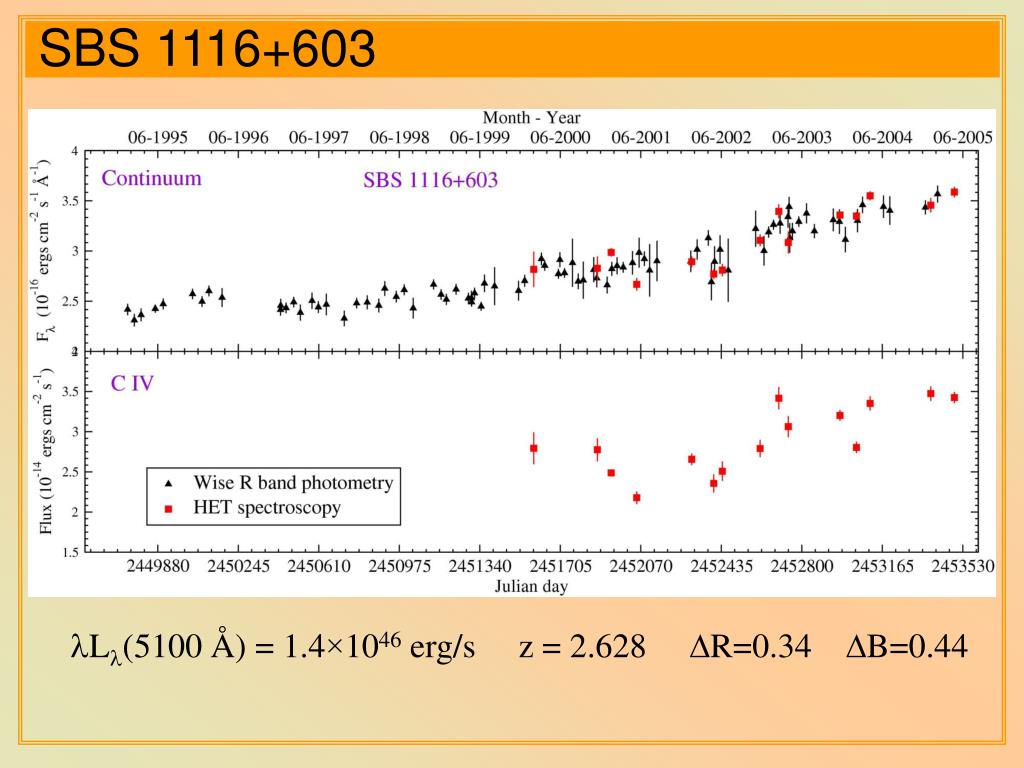Click the luminosity value 1.4×10^46 erg/s

[x=379, y=647]
